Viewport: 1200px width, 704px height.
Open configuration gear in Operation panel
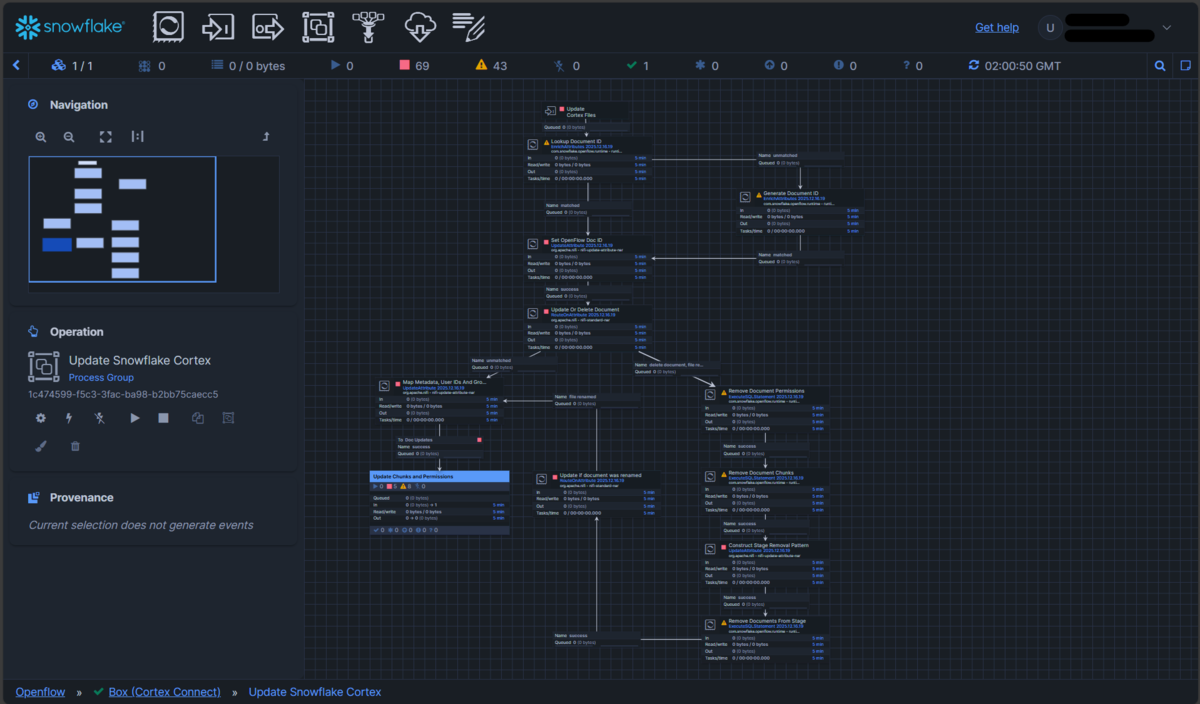pos(41,418)
